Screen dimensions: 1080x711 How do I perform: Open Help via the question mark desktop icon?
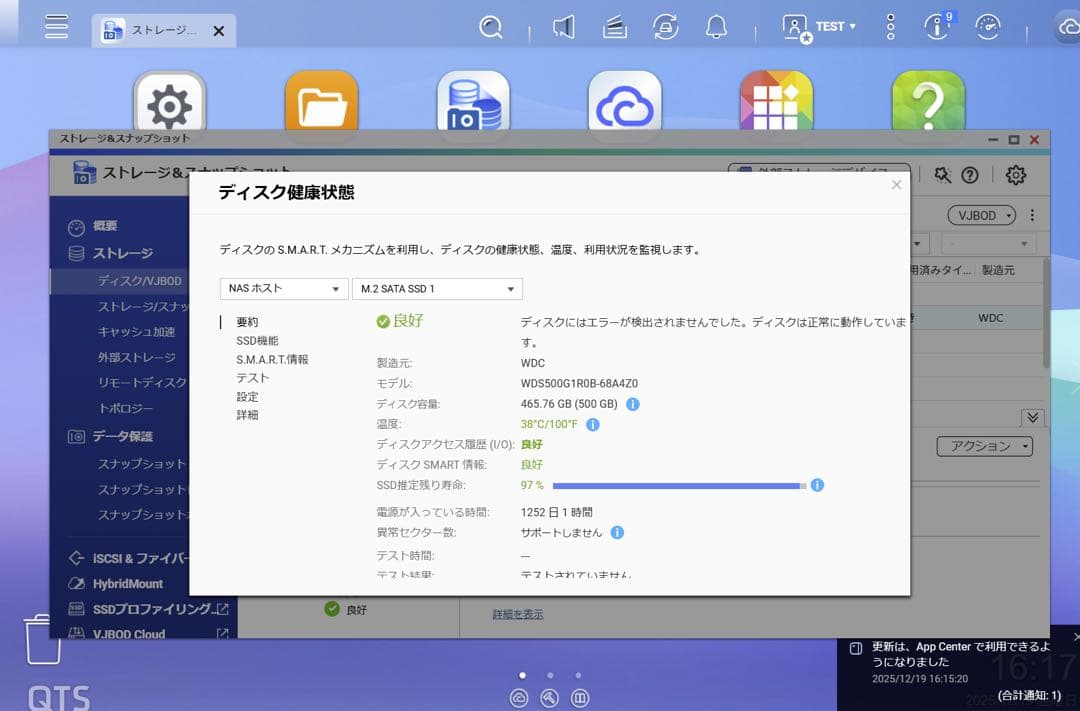point(929,100)
